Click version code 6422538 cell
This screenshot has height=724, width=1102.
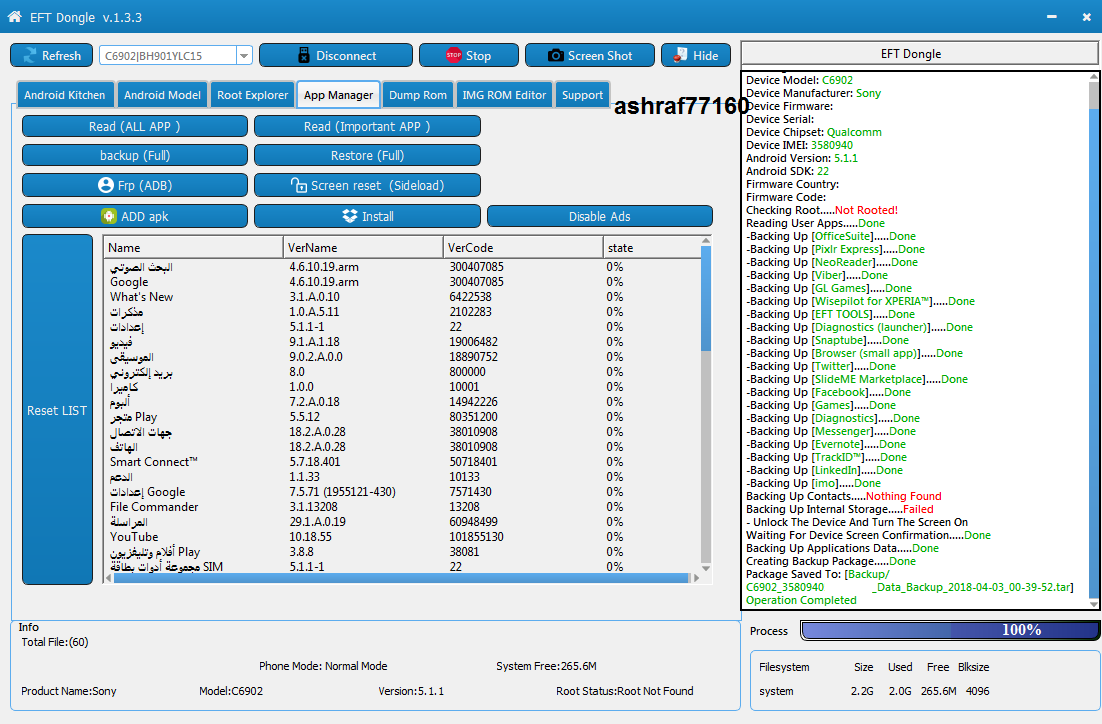470,297
